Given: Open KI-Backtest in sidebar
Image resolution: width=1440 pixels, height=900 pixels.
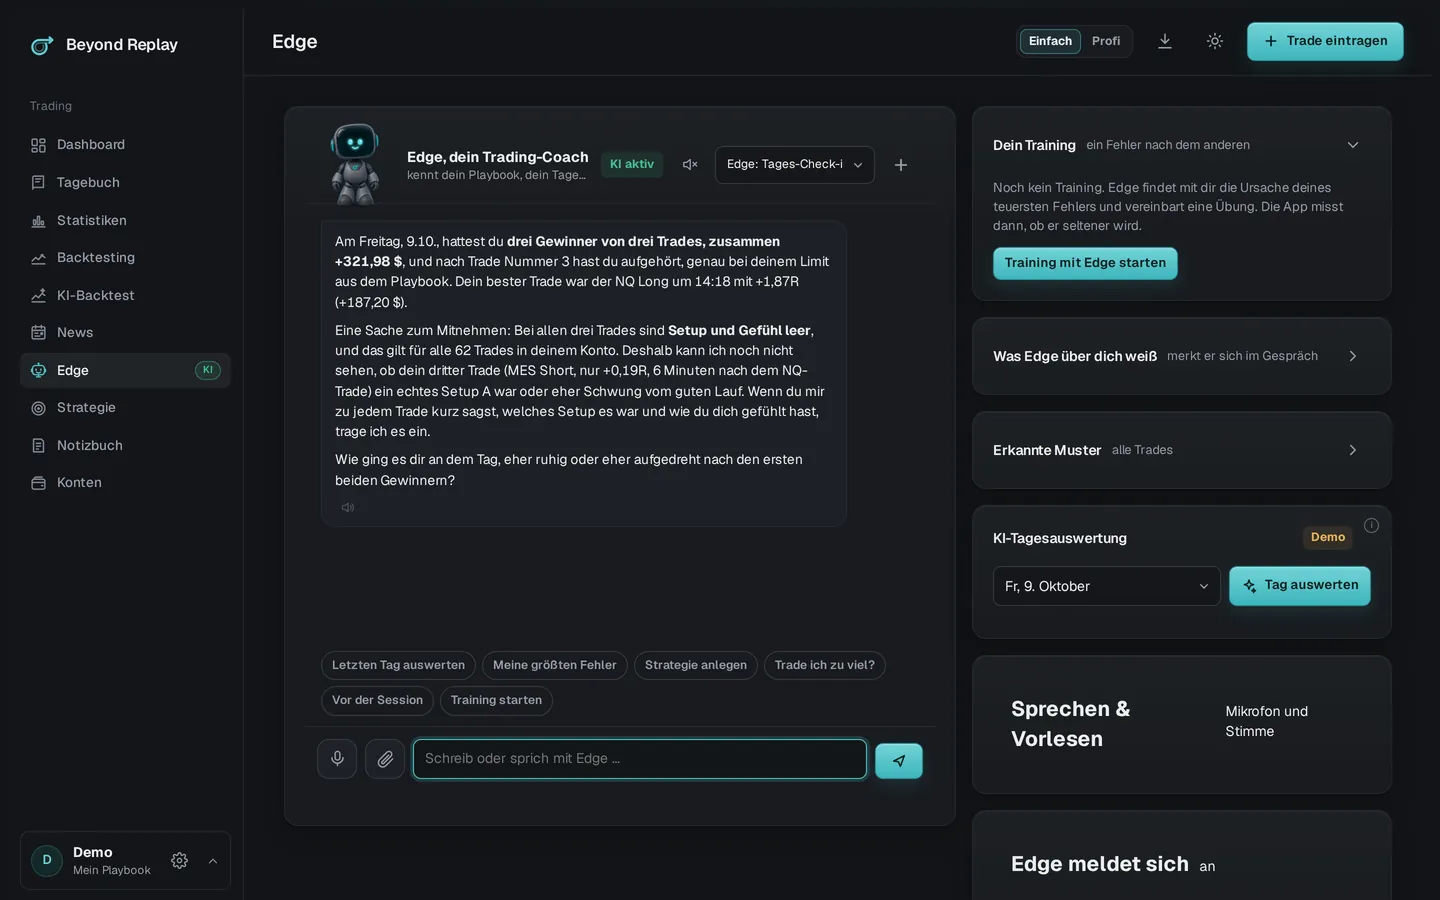Looking at the screenshot, I should tap(125, 295).
